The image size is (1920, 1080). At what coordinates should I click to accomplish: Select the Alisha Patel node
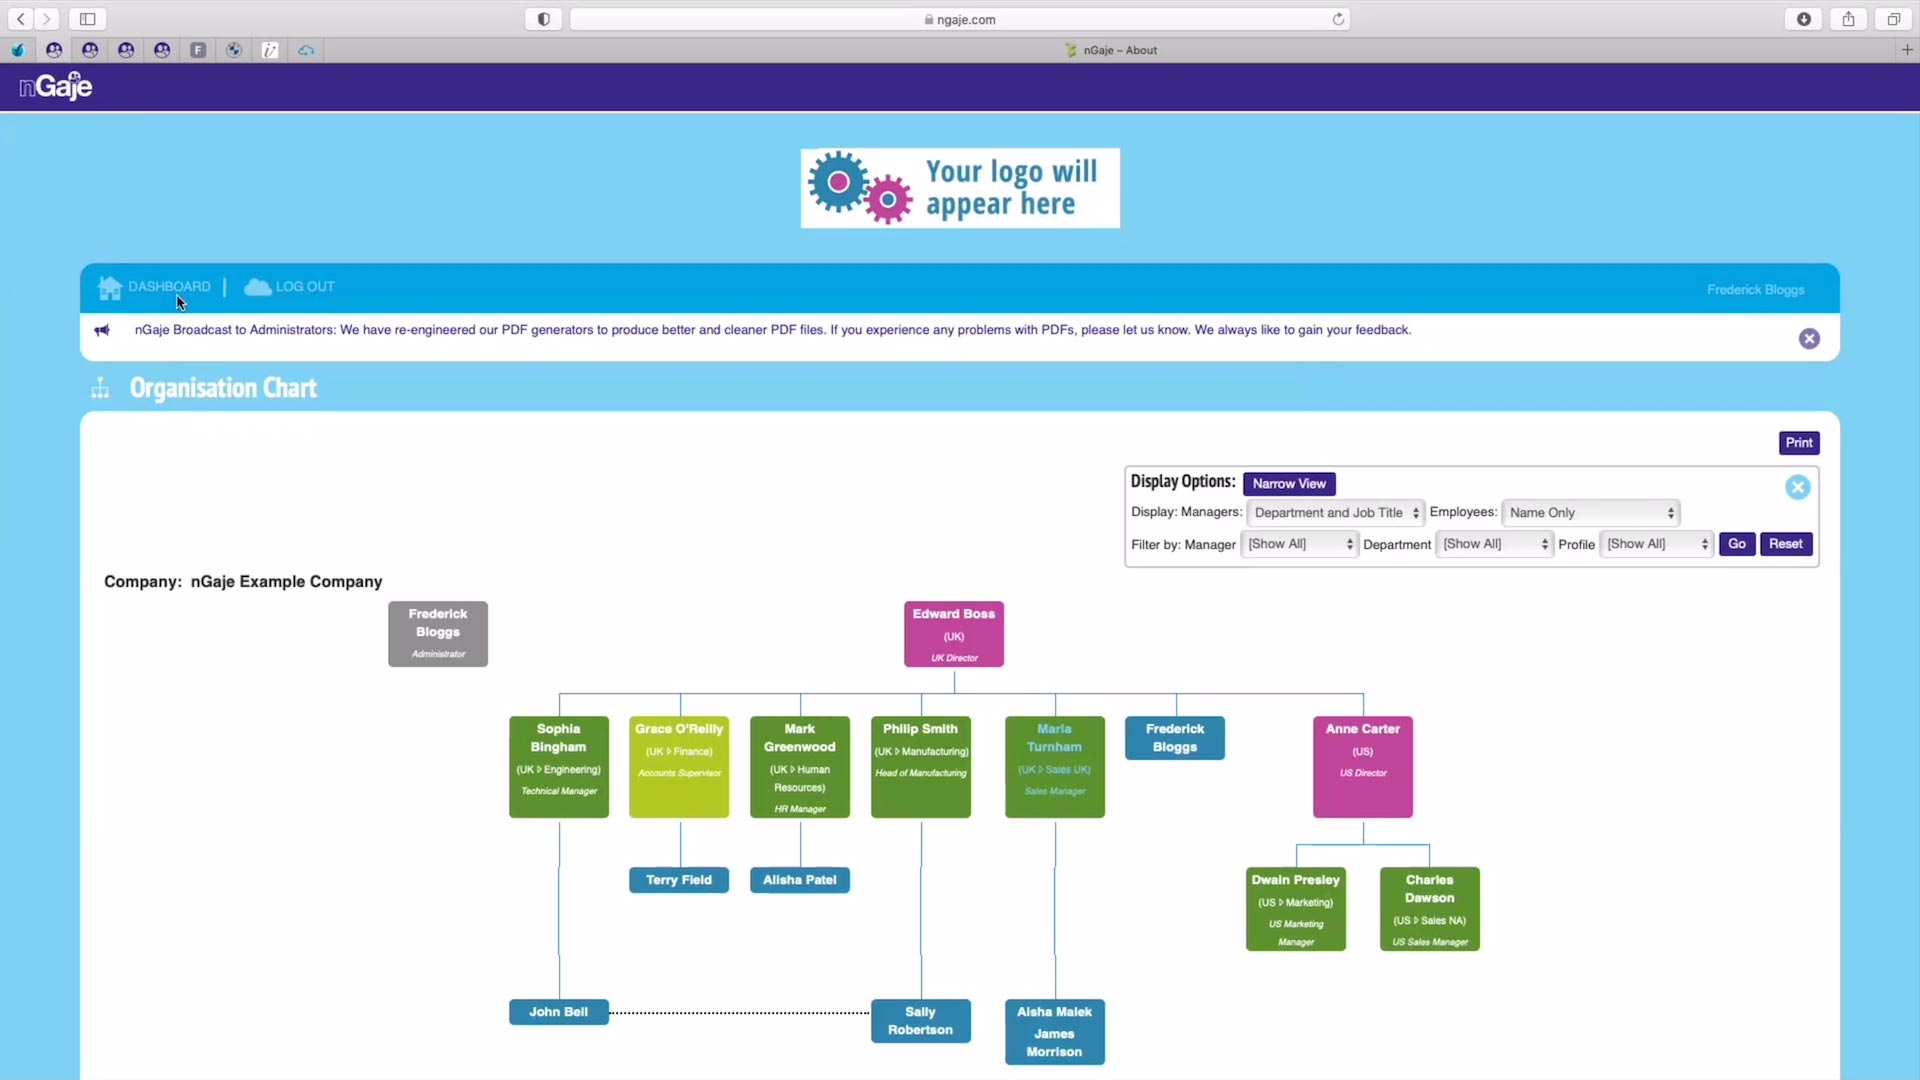pyautogui.click(x=800, y=880)
